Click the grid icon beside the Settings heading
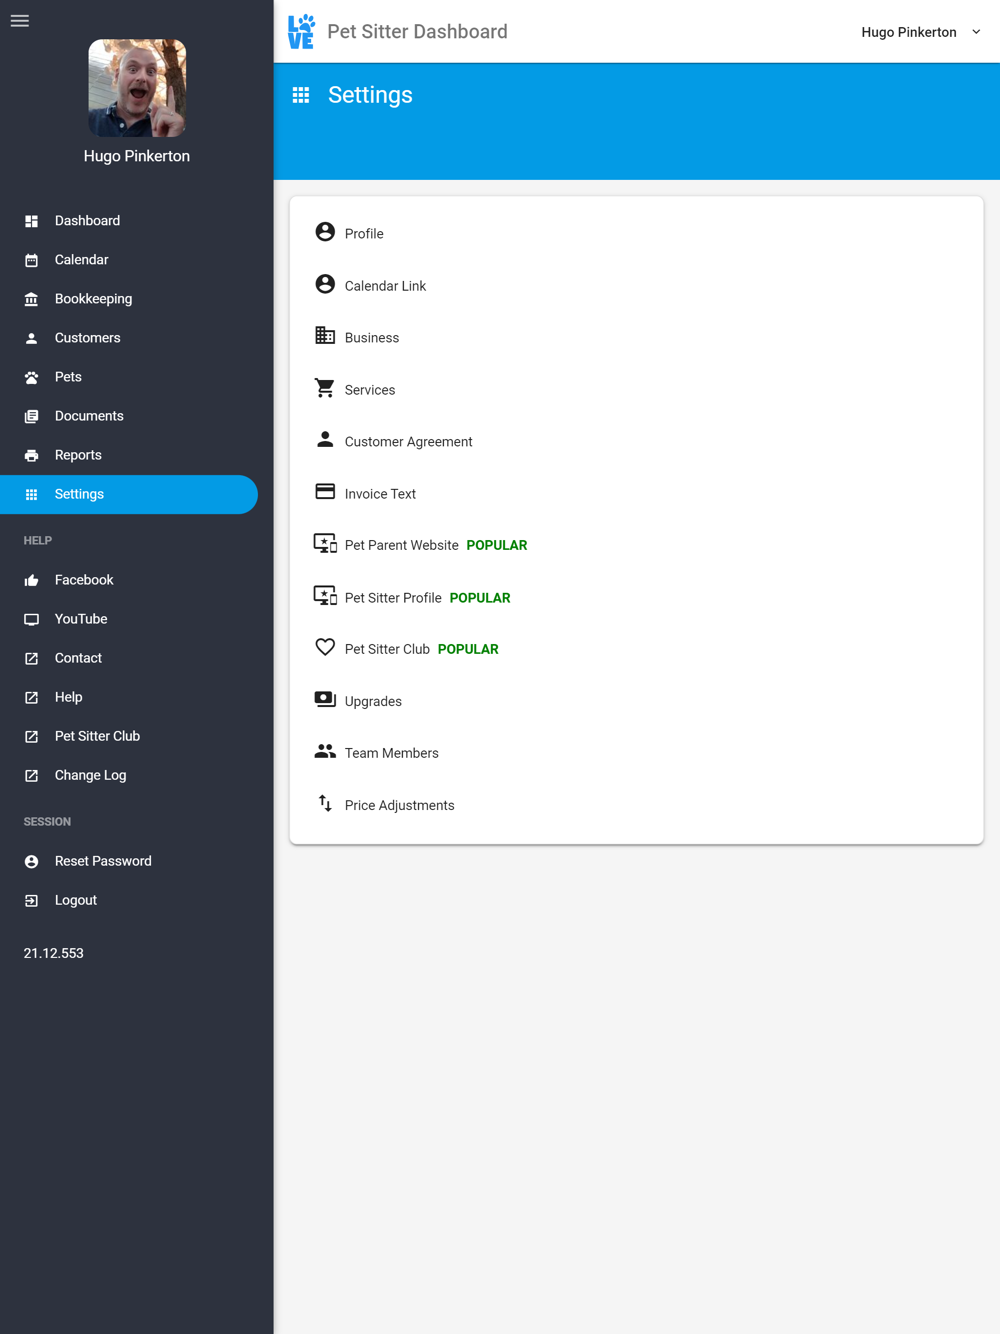Viewport: 1000px width, 1334px height. (x=301, y=95)
